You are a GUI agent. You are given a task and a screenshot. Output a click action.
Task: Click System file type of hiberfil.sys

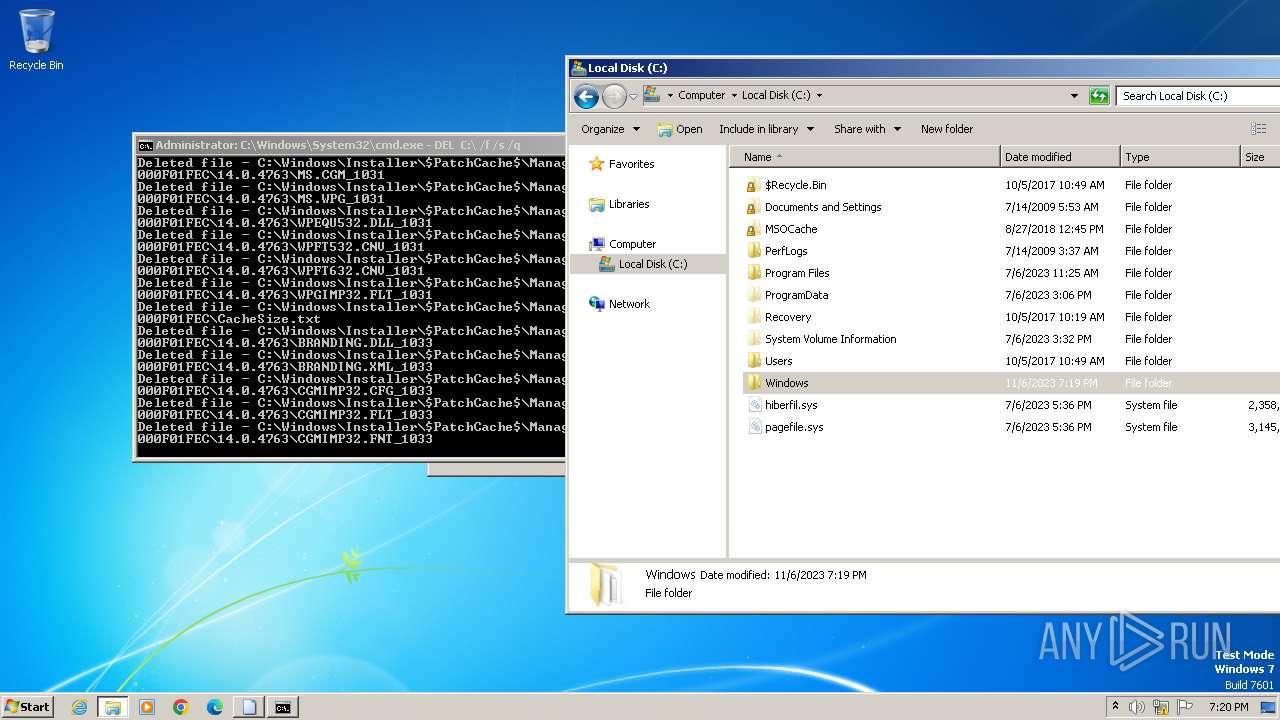[x=1151, y=405]
